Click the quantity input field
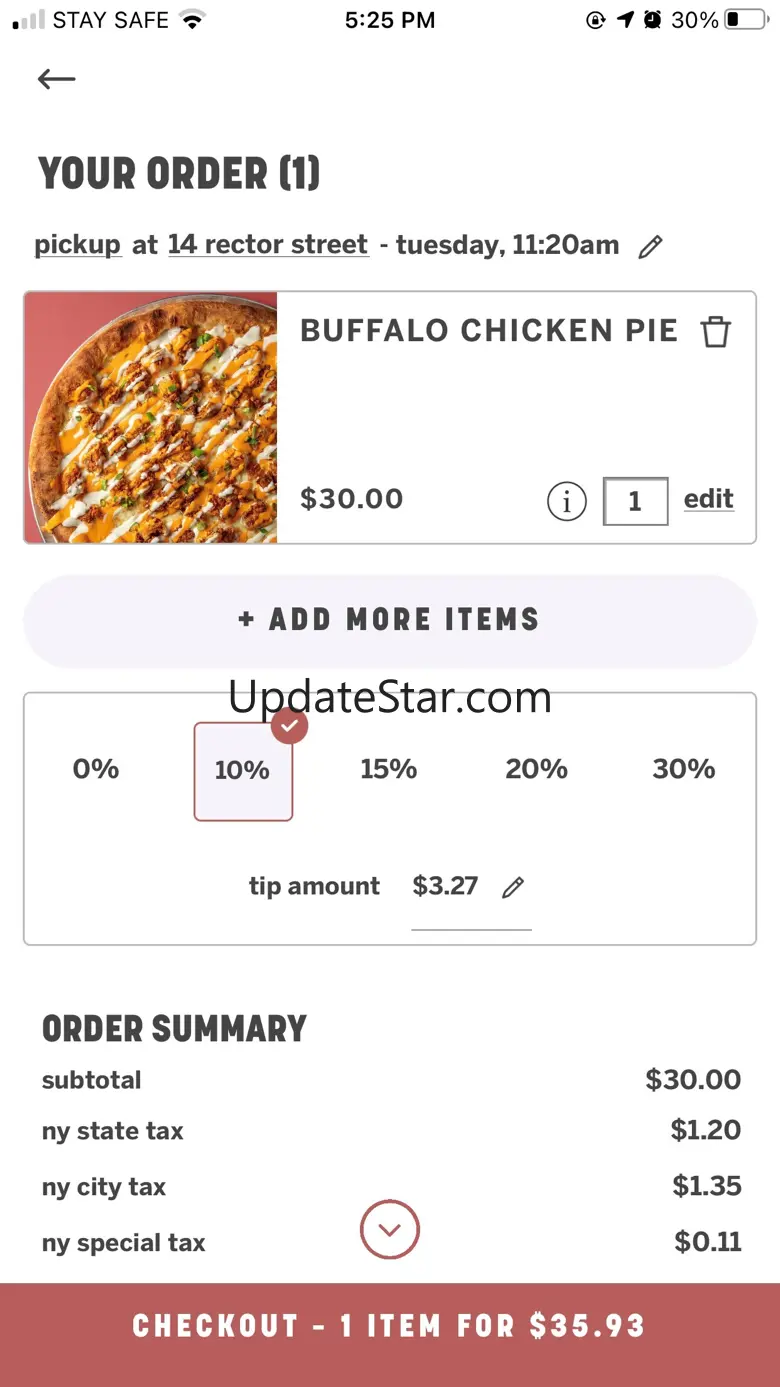Viewport: 780px width, 1387px height. (x=635, y=501)
